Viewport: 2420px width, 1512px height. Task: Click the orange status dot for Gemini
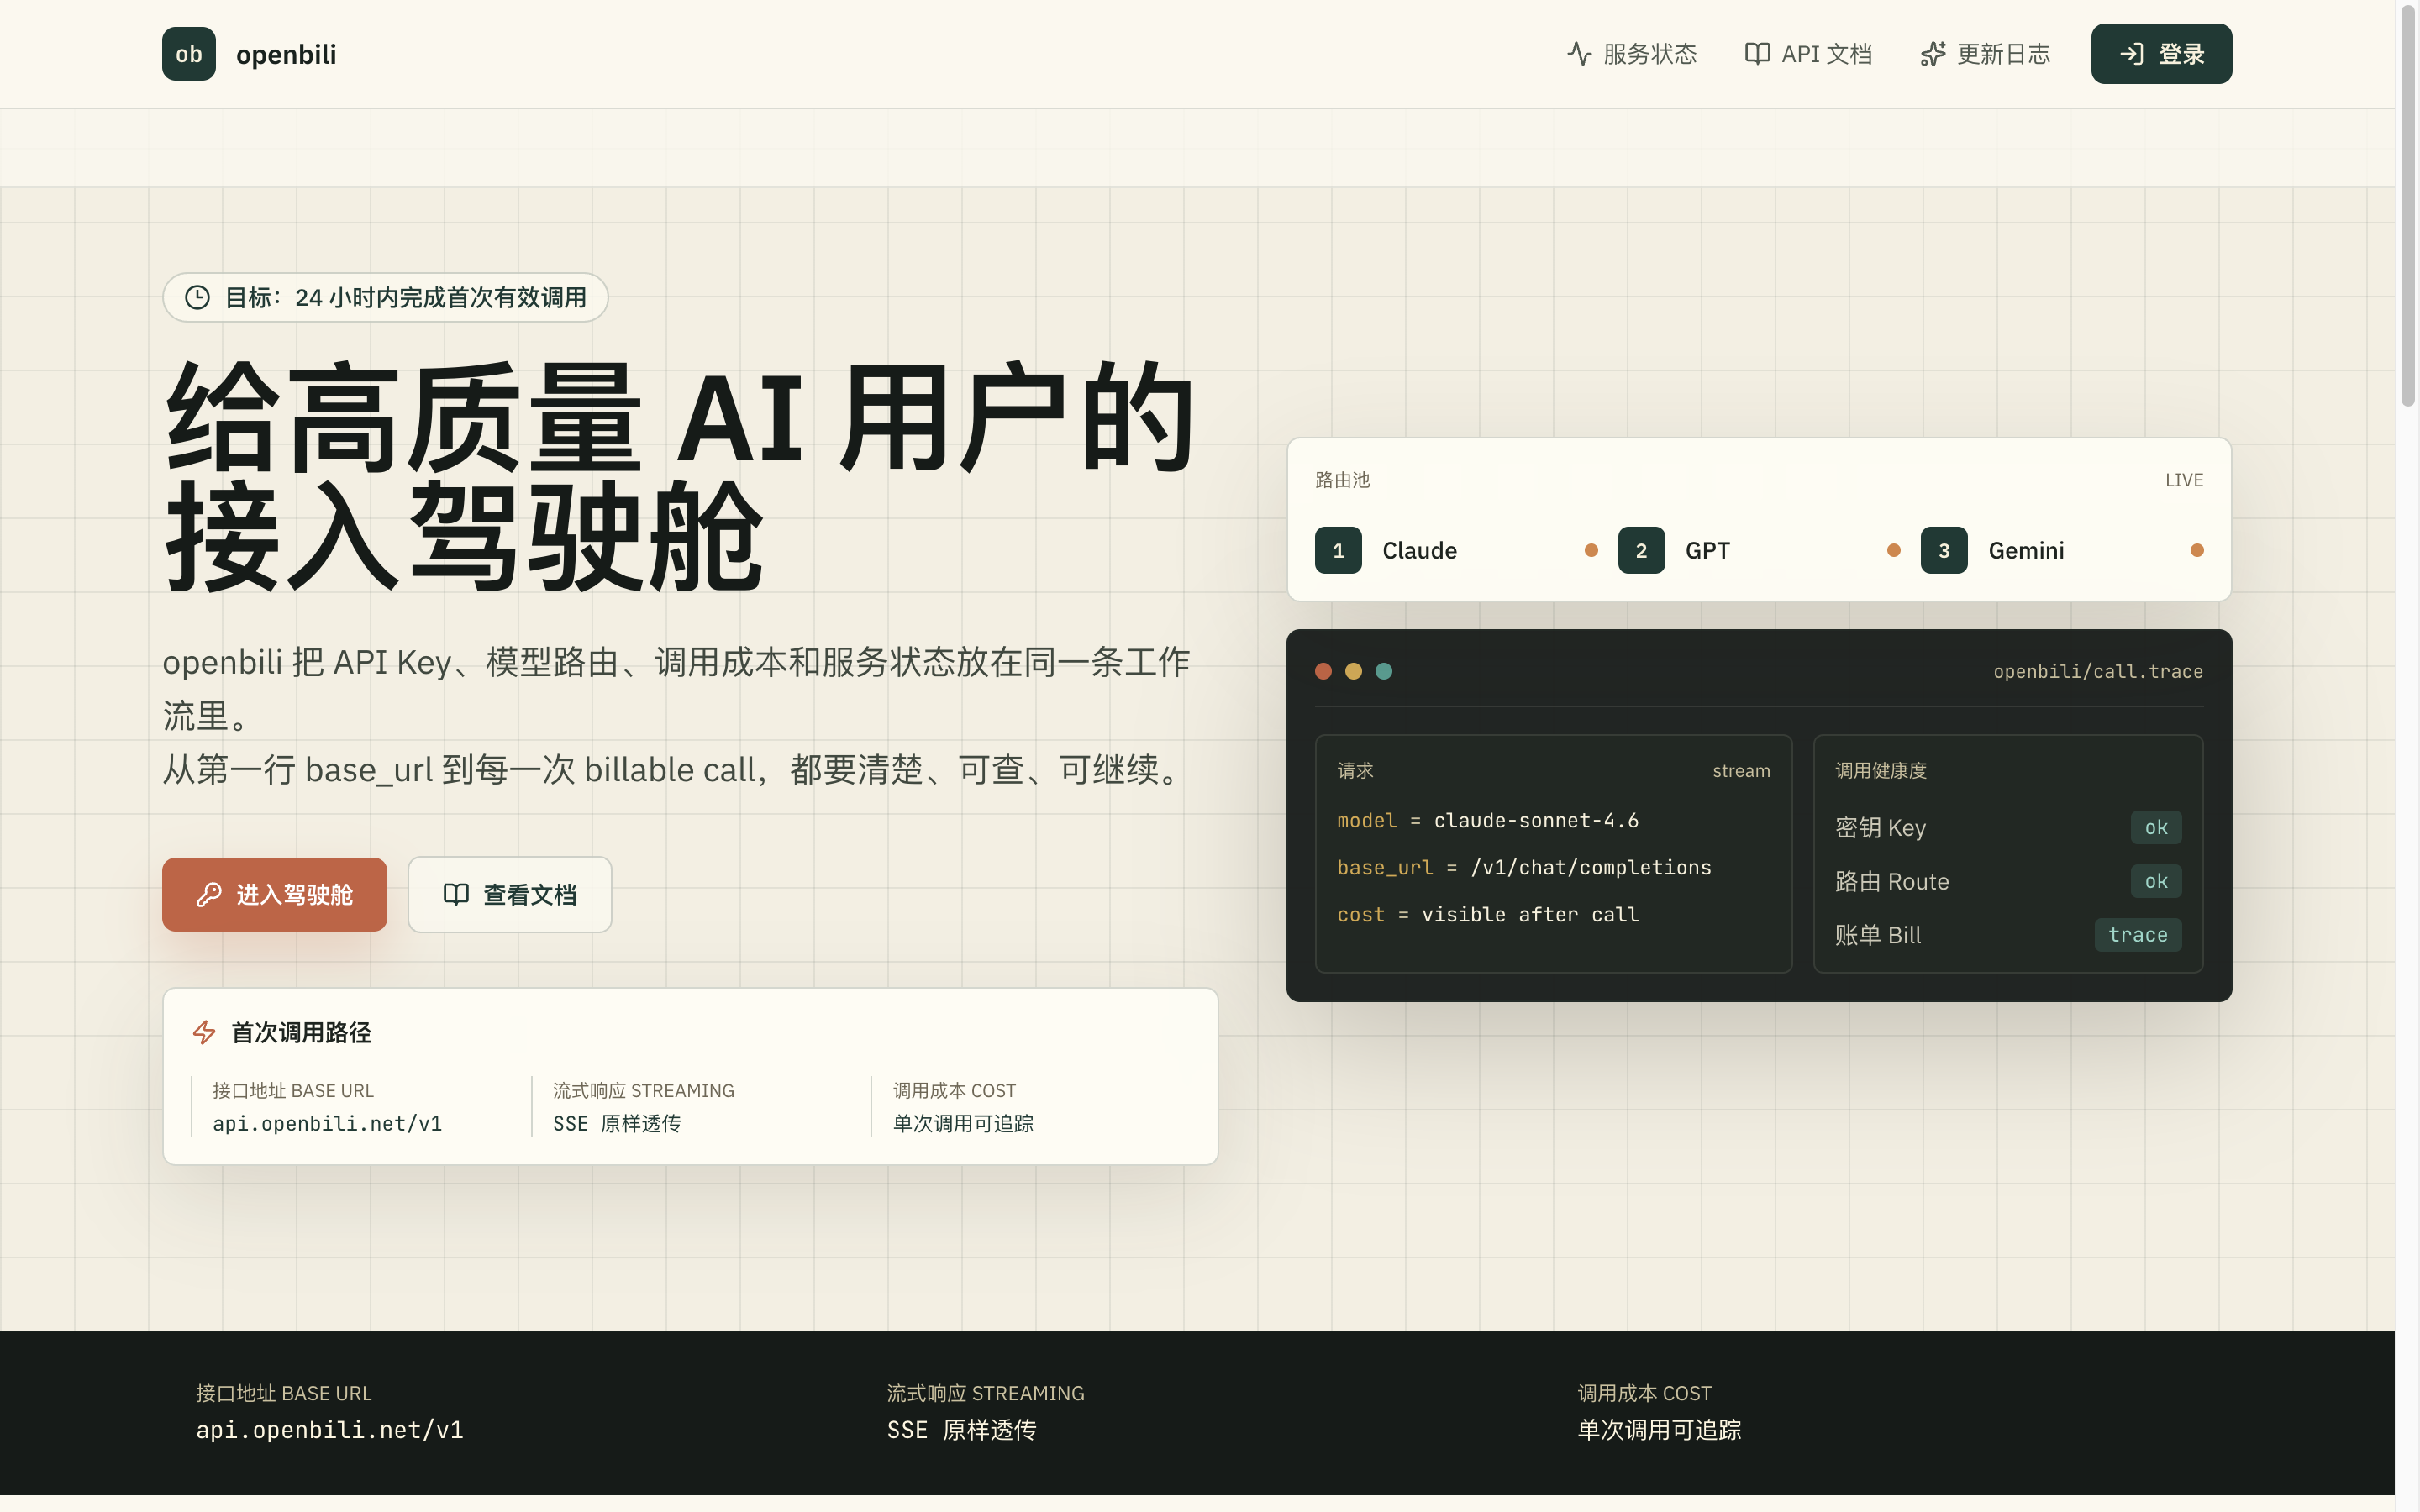tap(2197, 550)
